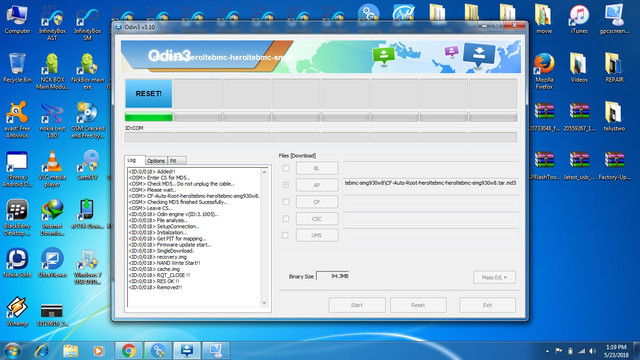The image size is (640, 360).
Task: Show hidden system tray icons
Action: tap(547, 351)
